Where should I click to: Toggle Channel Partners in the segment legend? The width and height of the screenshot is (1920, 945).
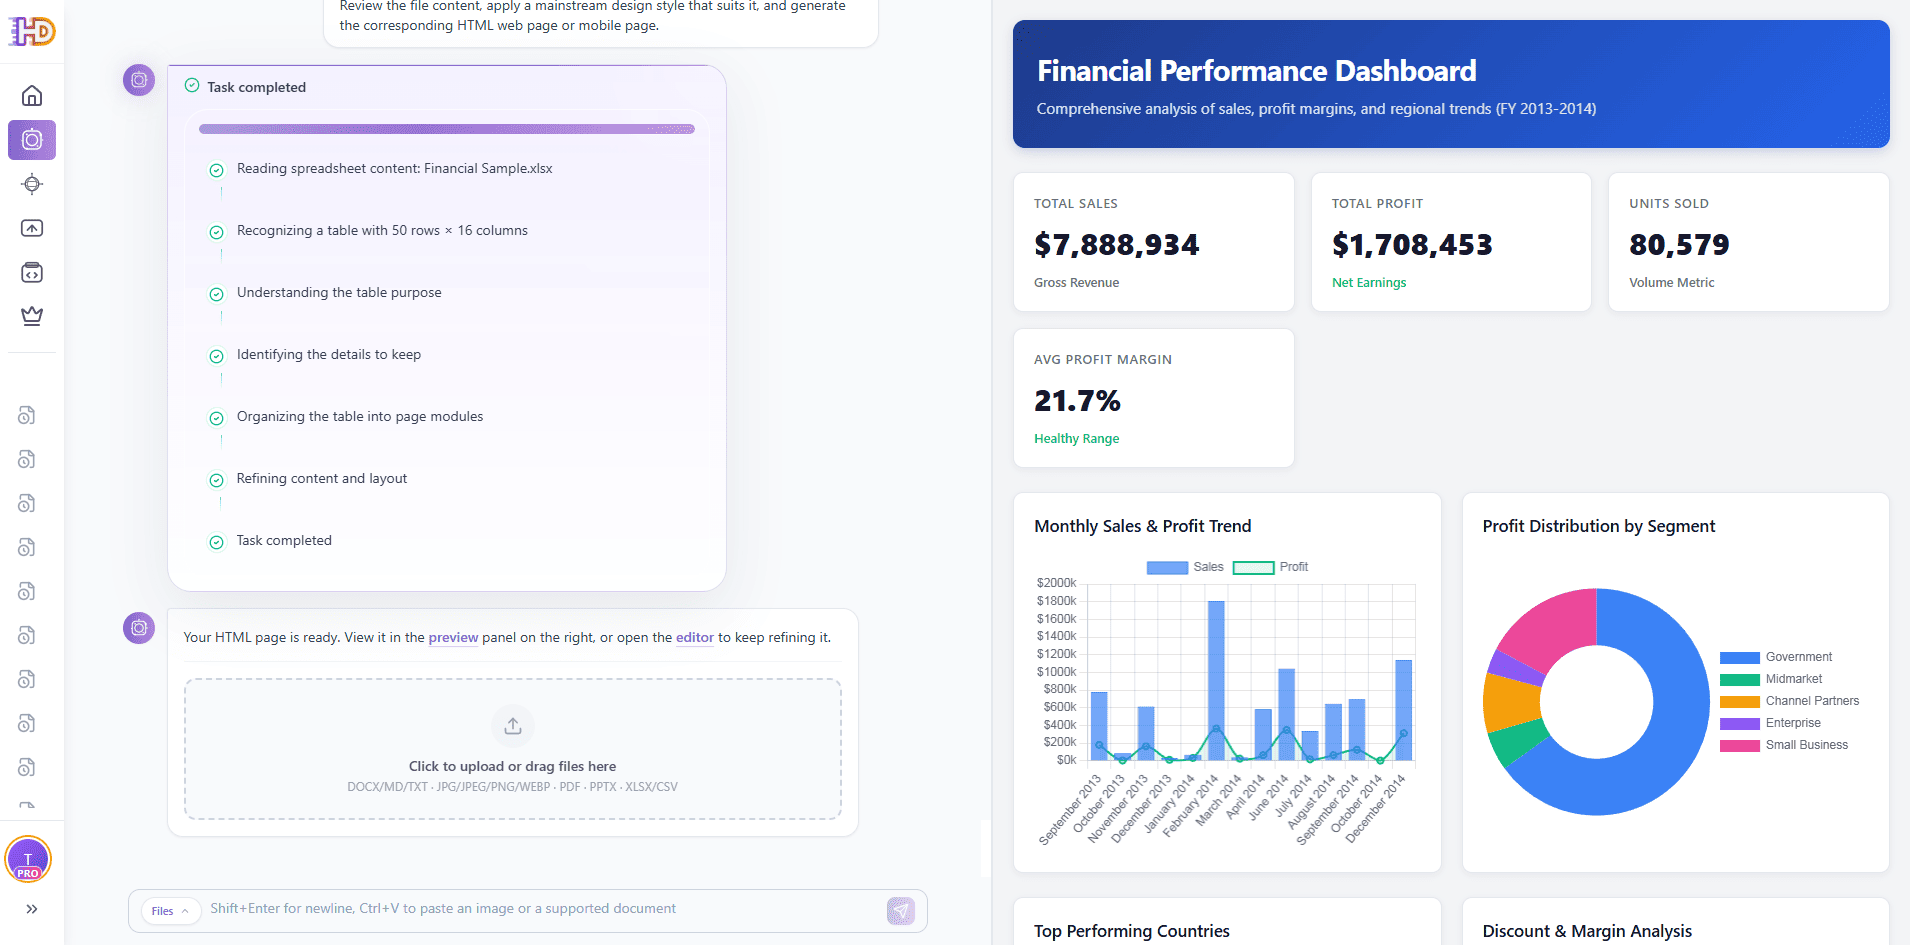[1790, 701]
